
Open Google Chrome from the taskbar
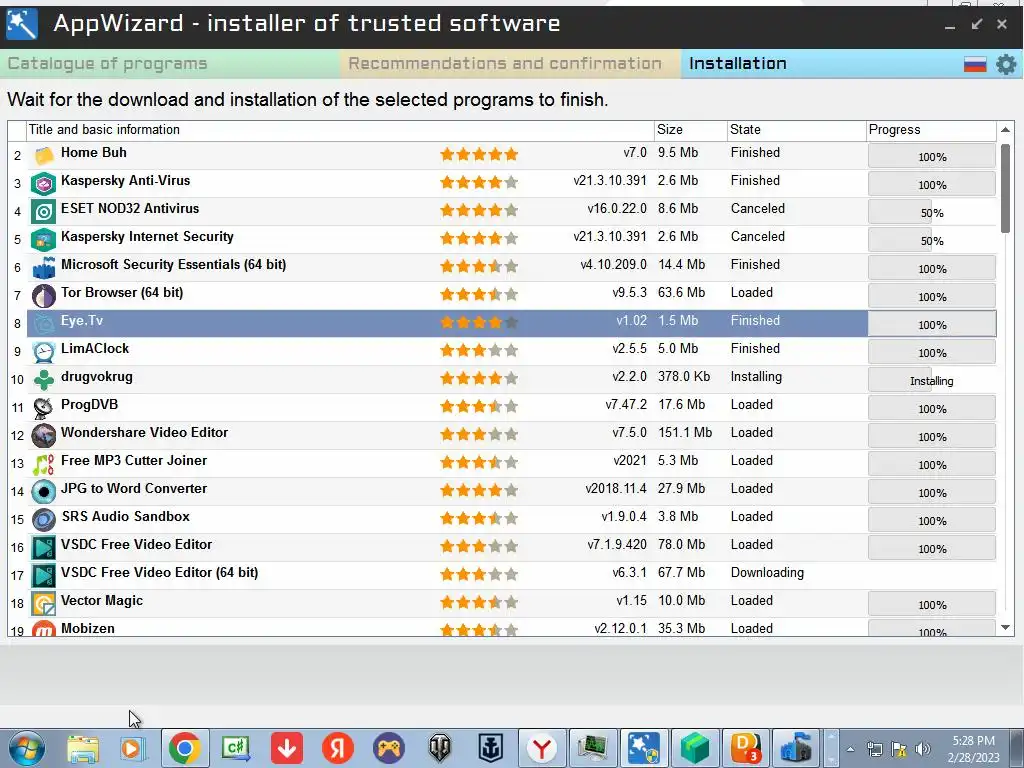[185, 748]
